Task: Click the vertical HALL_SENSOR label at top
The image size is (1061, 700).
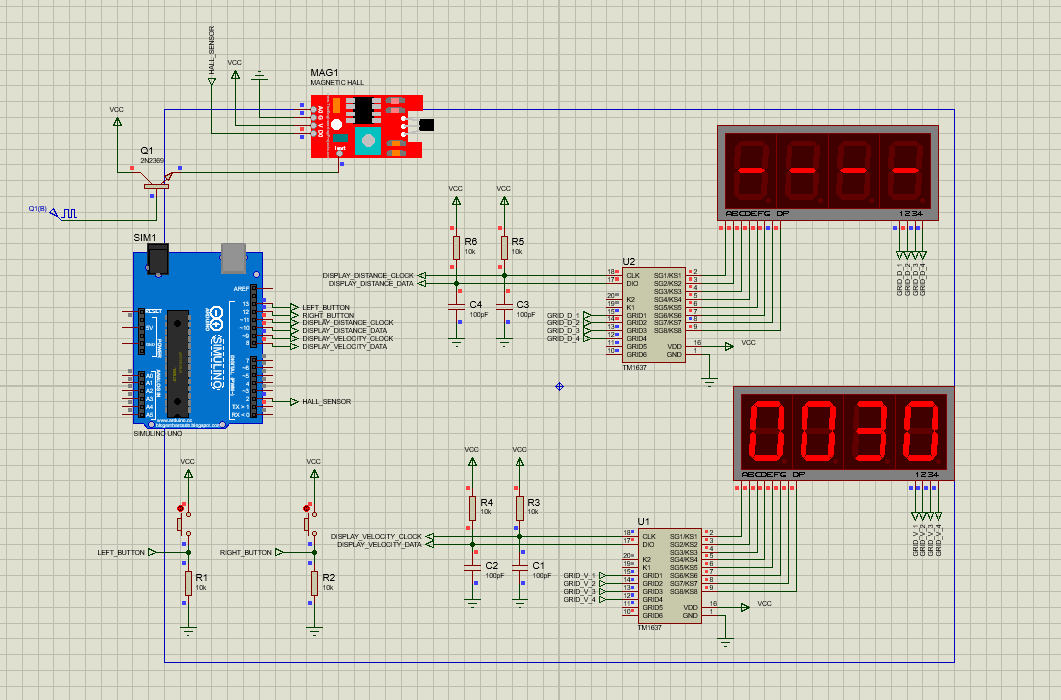Action: pyautogui.click(x=212, y=50)
